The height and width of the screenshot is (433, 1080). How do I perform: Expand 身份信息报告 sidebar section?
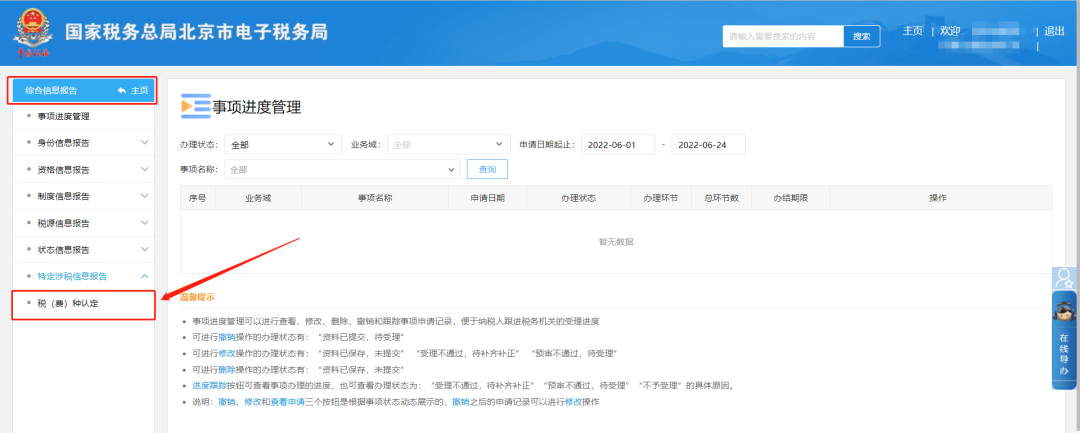[83, 143]
